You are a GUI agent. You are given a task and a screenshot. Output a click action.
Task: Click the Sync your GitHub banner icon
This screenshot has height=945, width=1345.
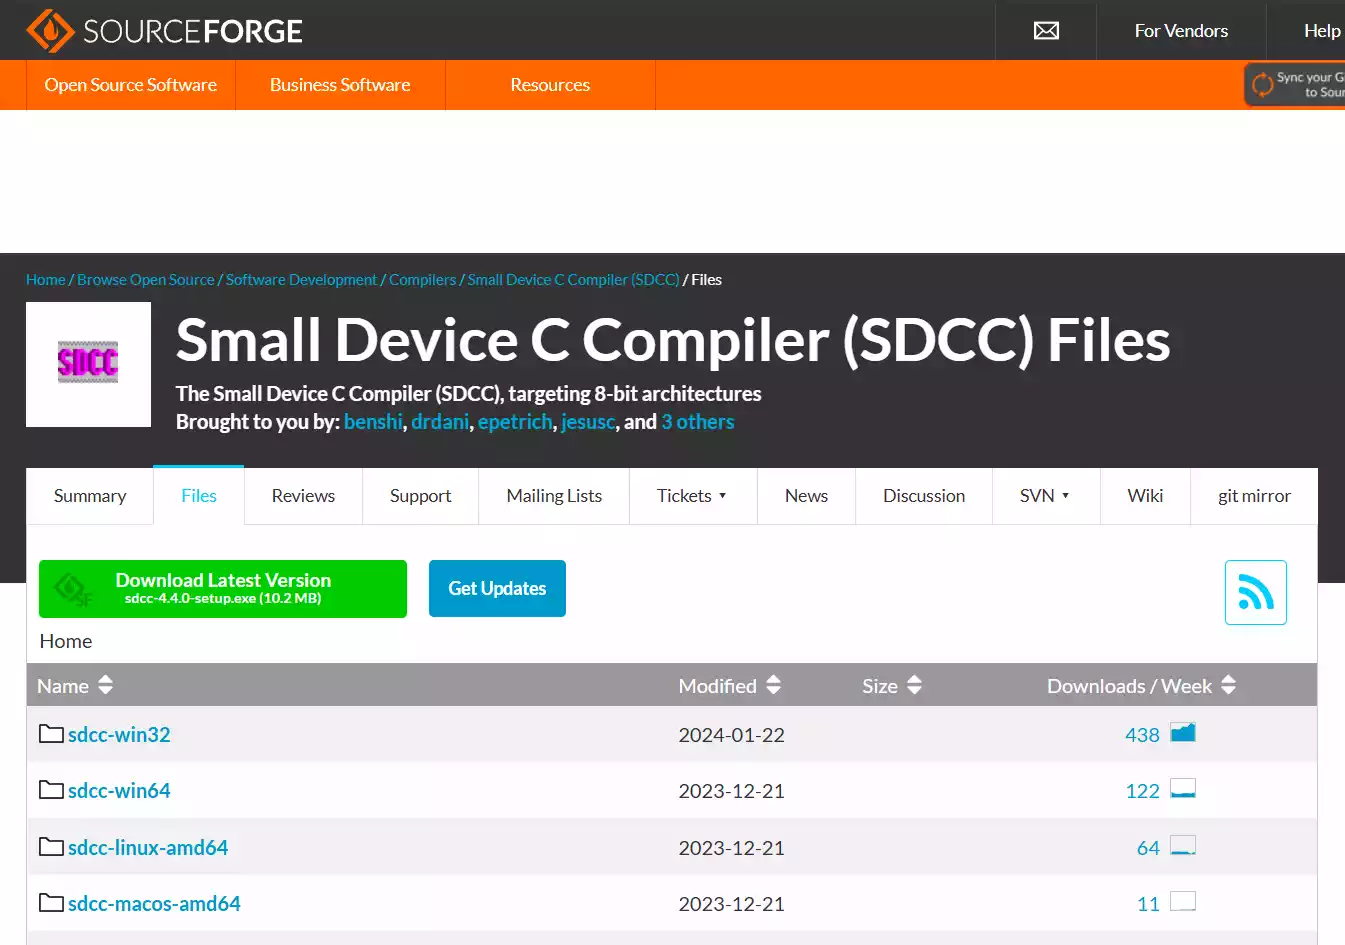coord(1262,85)
